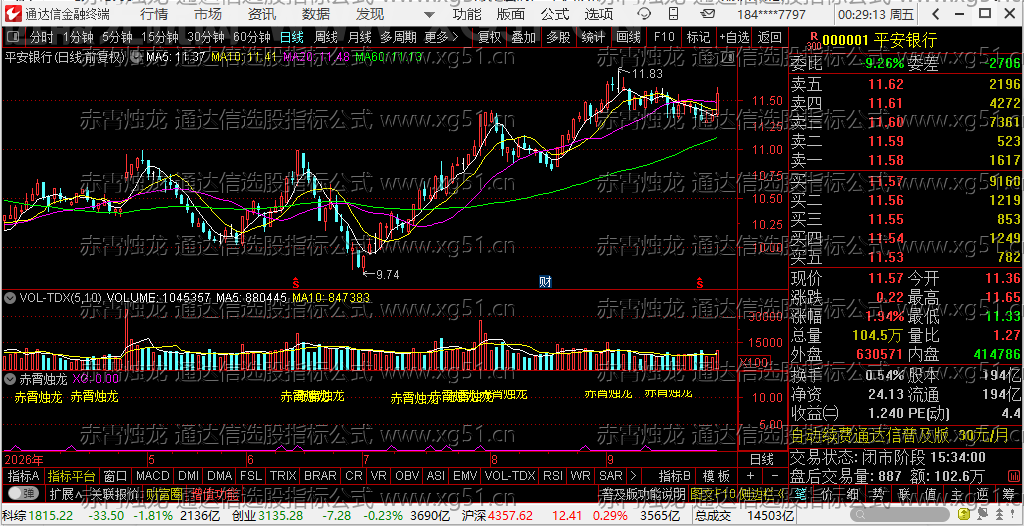The width and height of the screenshot is (1024, 526).
Task: Click the 财富圈 link at bottom
Action: pyautogui.click(x=163, y=495)
